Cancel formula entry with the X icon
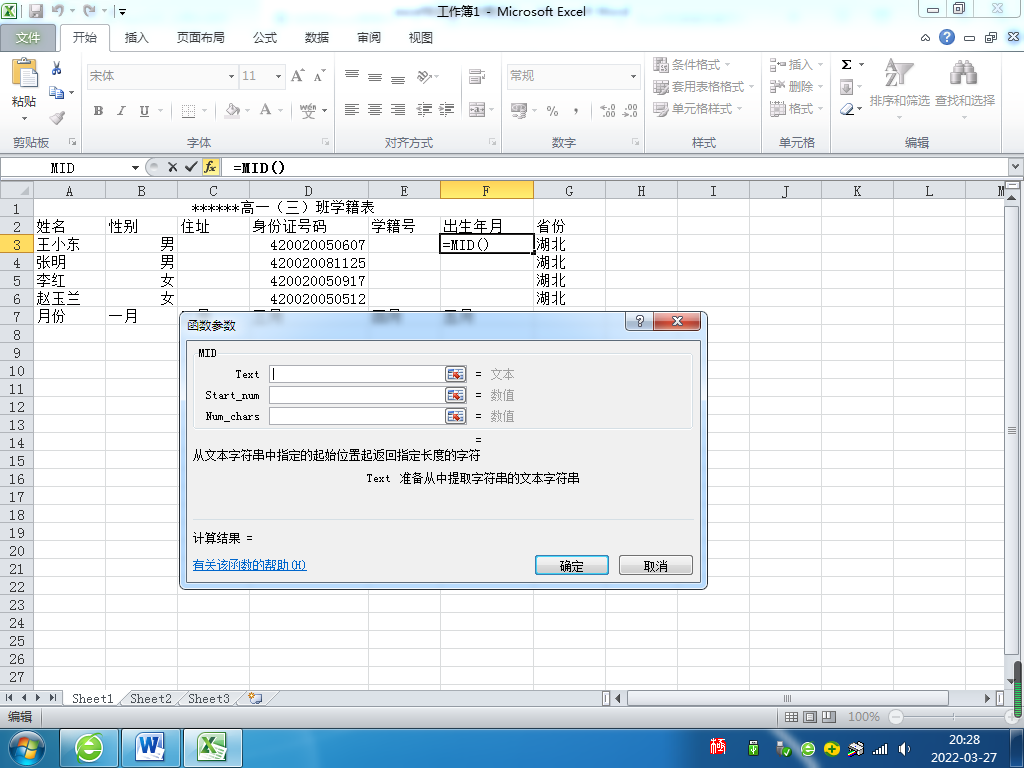Screen dimensions: 1024x768 (x=172, y=167)
